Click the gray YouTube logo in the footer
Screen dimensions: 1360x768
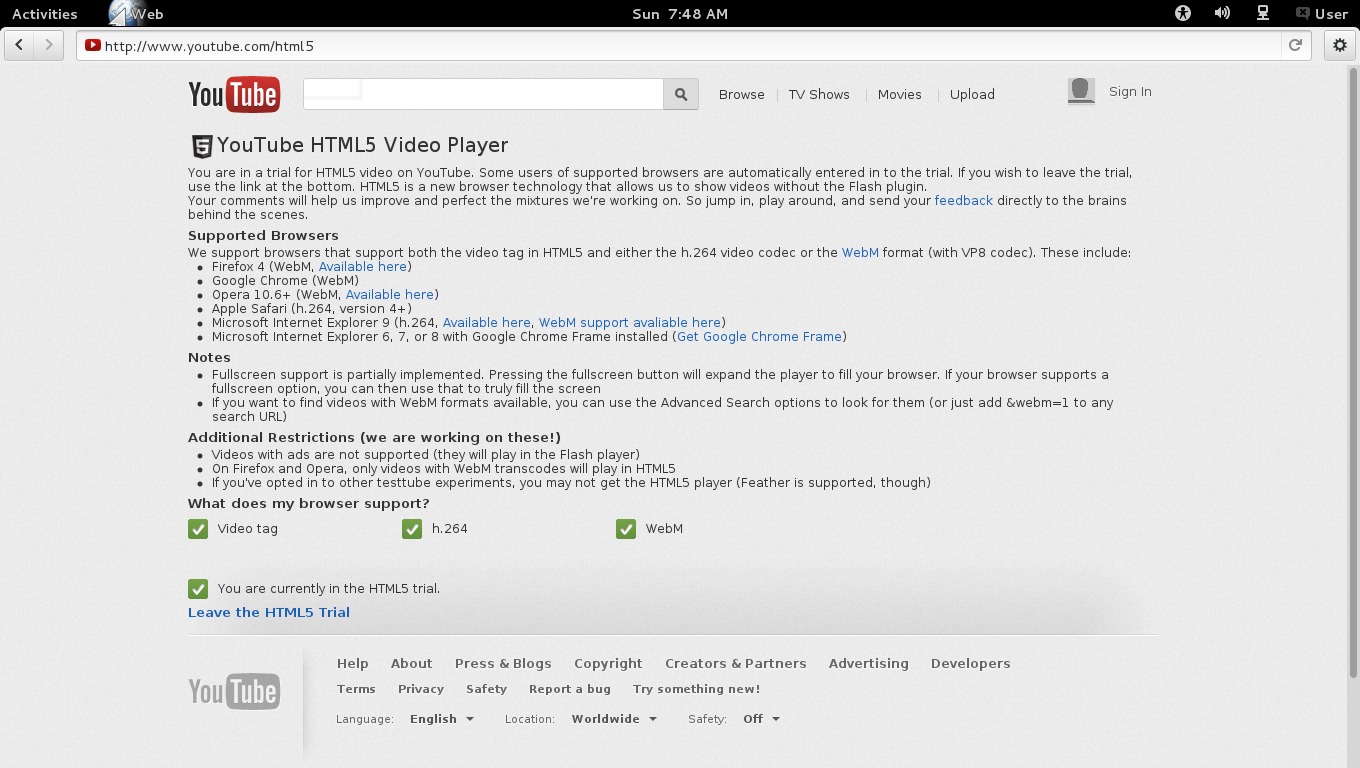tap(234, 691)
